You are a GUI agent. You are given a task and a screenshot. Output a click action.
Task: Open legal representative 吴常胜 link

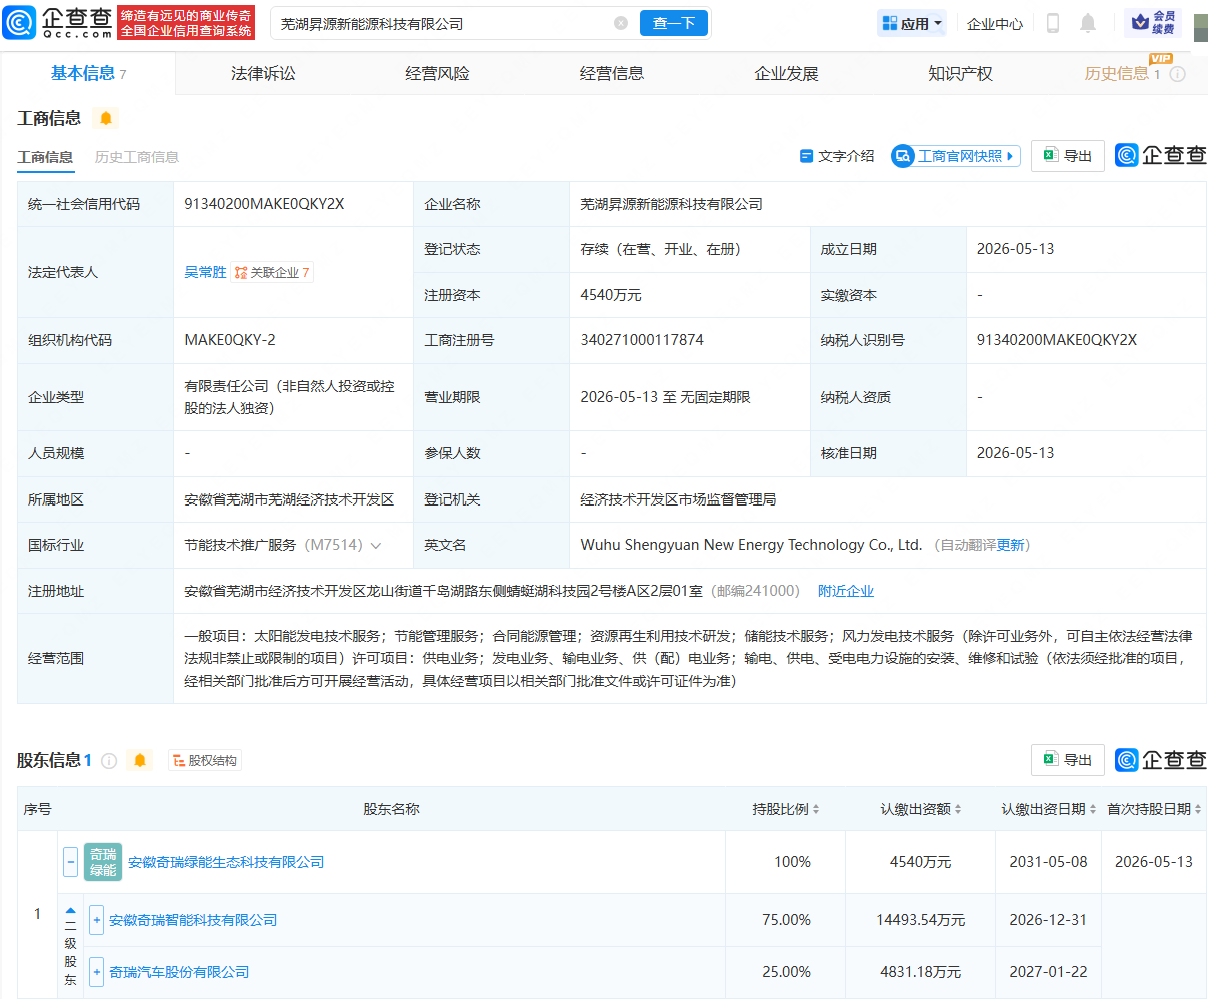tap(205, 272)
